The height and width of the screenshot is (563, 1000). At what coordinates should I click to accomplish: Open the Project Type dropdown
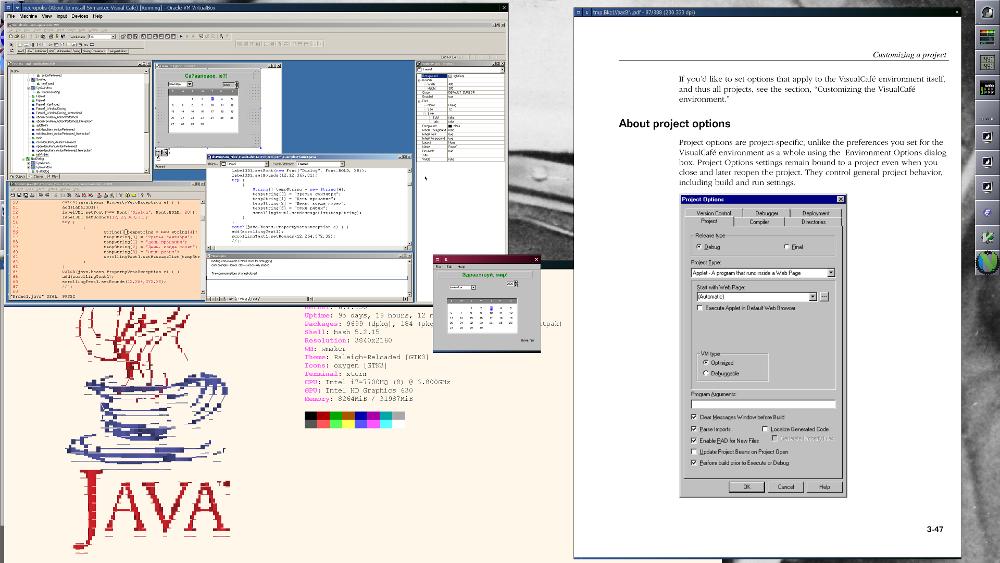[x=830, y=273]
